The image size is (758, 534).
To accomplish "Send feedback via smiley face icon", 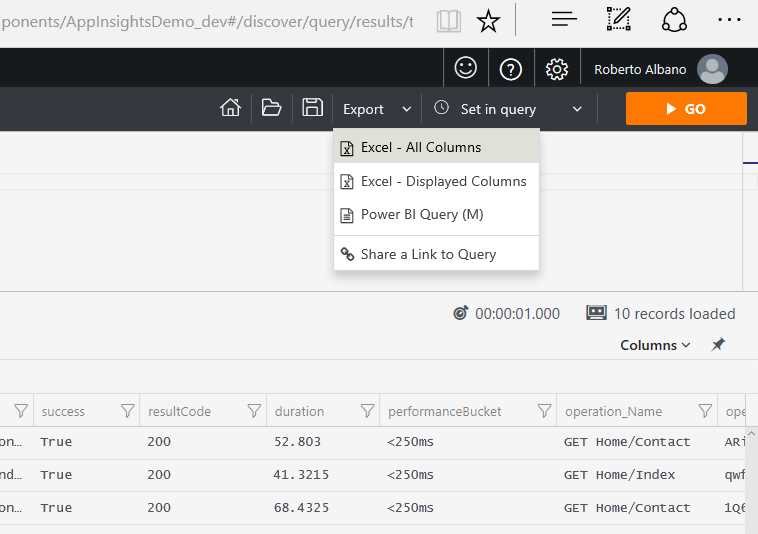I will tap(466, 68).
